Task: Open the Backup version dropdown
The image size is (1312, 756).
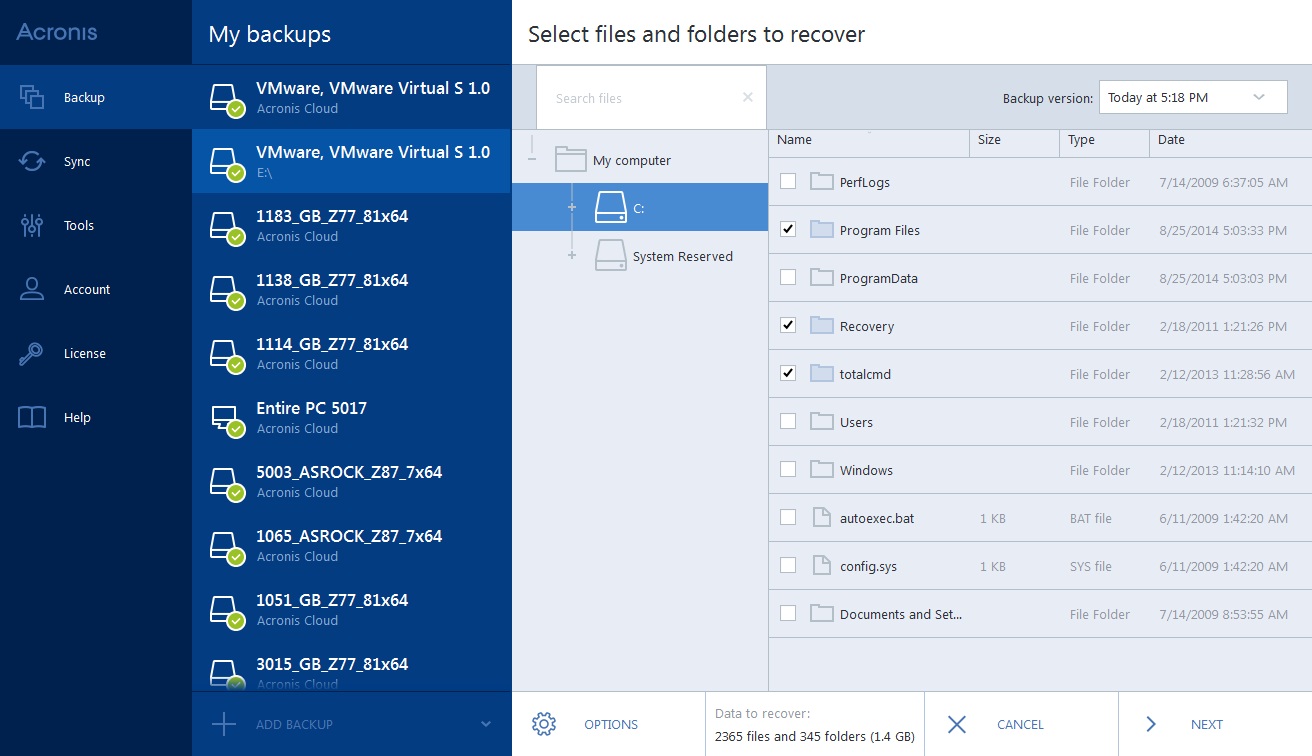Action: pos(1193,97)
